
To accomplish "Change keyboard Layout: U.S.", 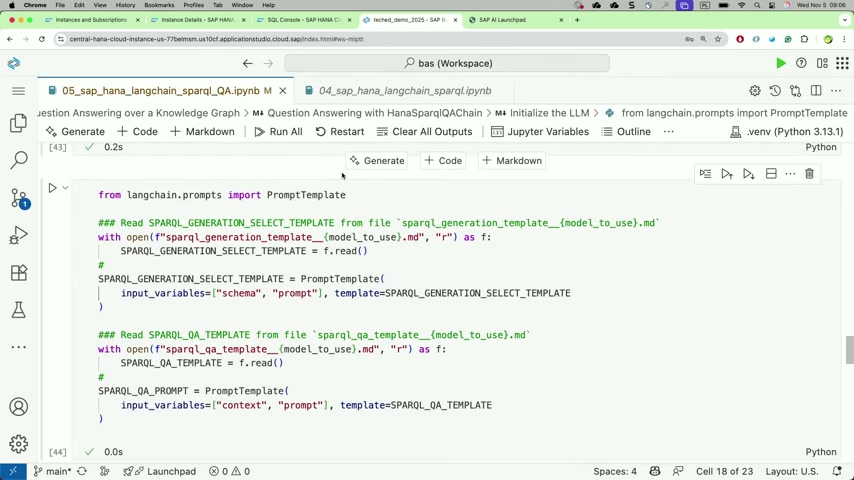I will point(792,471).
